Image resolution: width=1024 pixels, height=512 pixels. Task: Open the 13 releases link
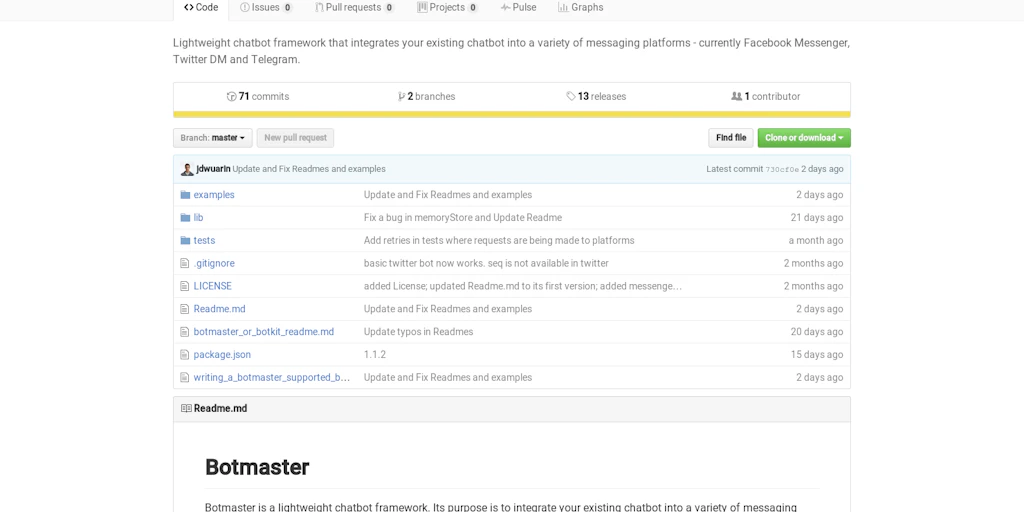pyautogui.click(x=596, y=97)
